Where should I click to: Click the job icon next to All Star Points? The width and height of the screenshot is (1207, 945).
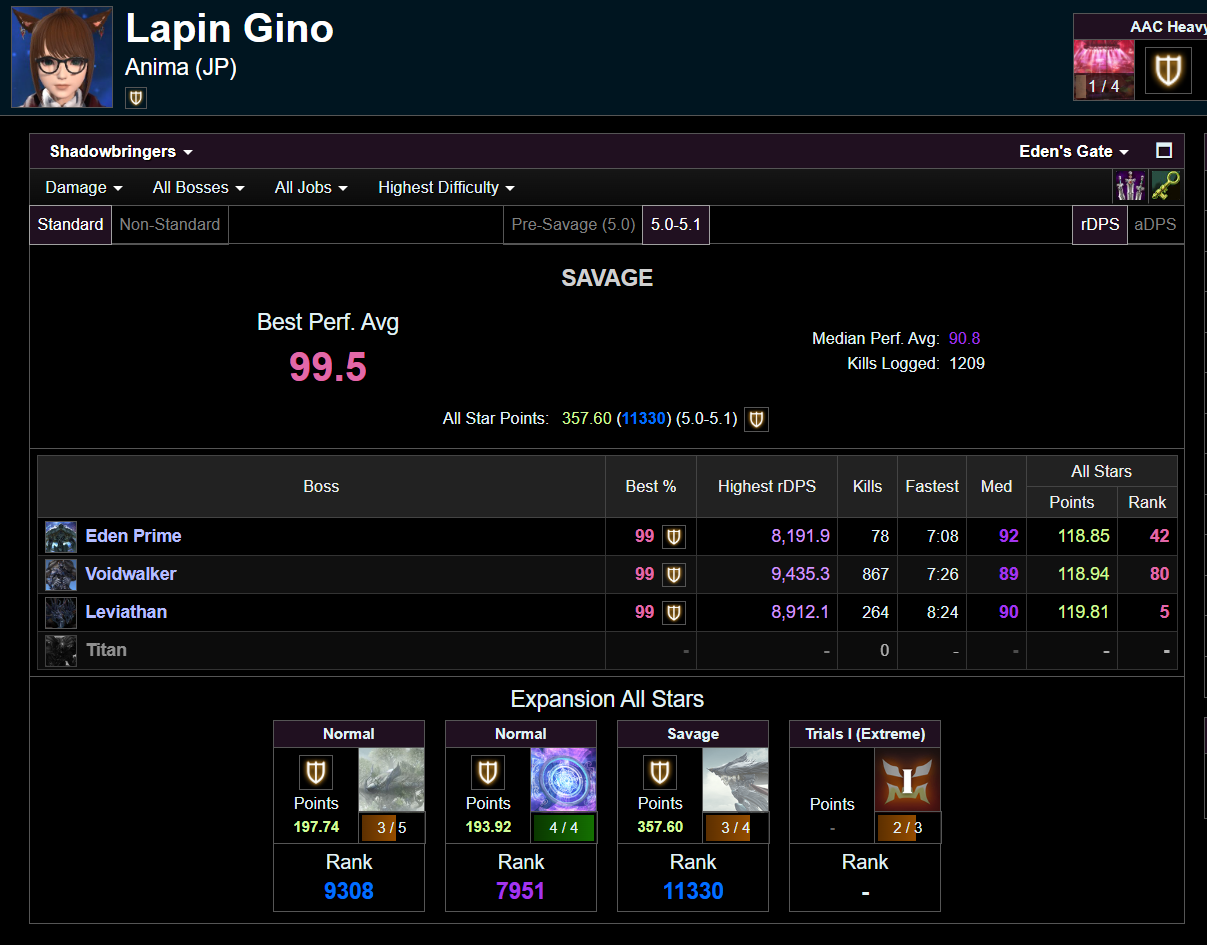[x=757, y=419]
